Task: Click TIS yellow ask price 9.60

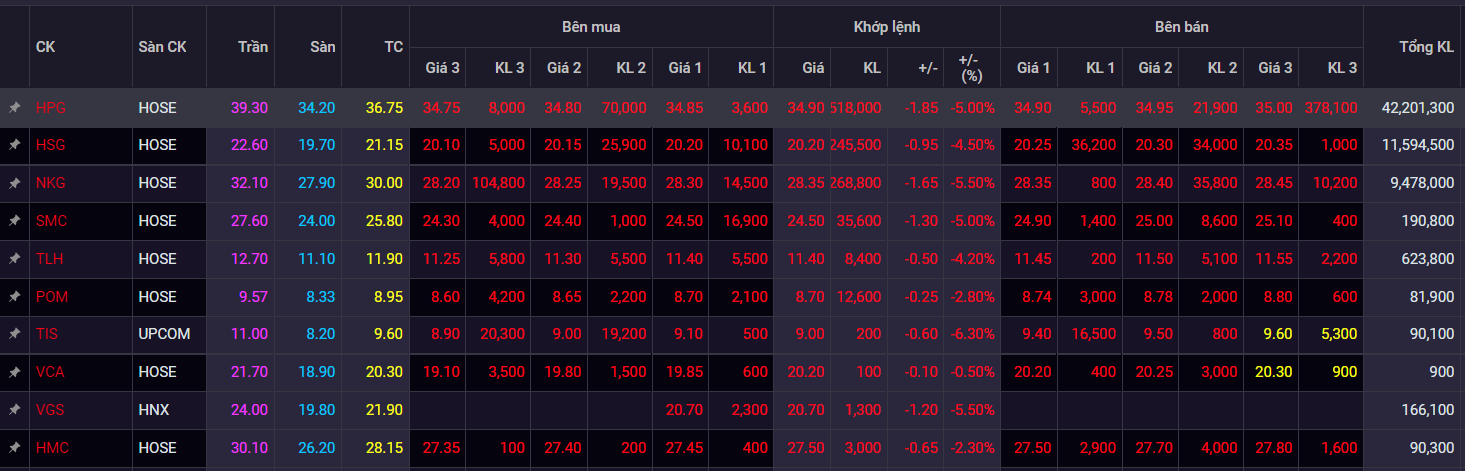Action: [x=1276, y=334]
